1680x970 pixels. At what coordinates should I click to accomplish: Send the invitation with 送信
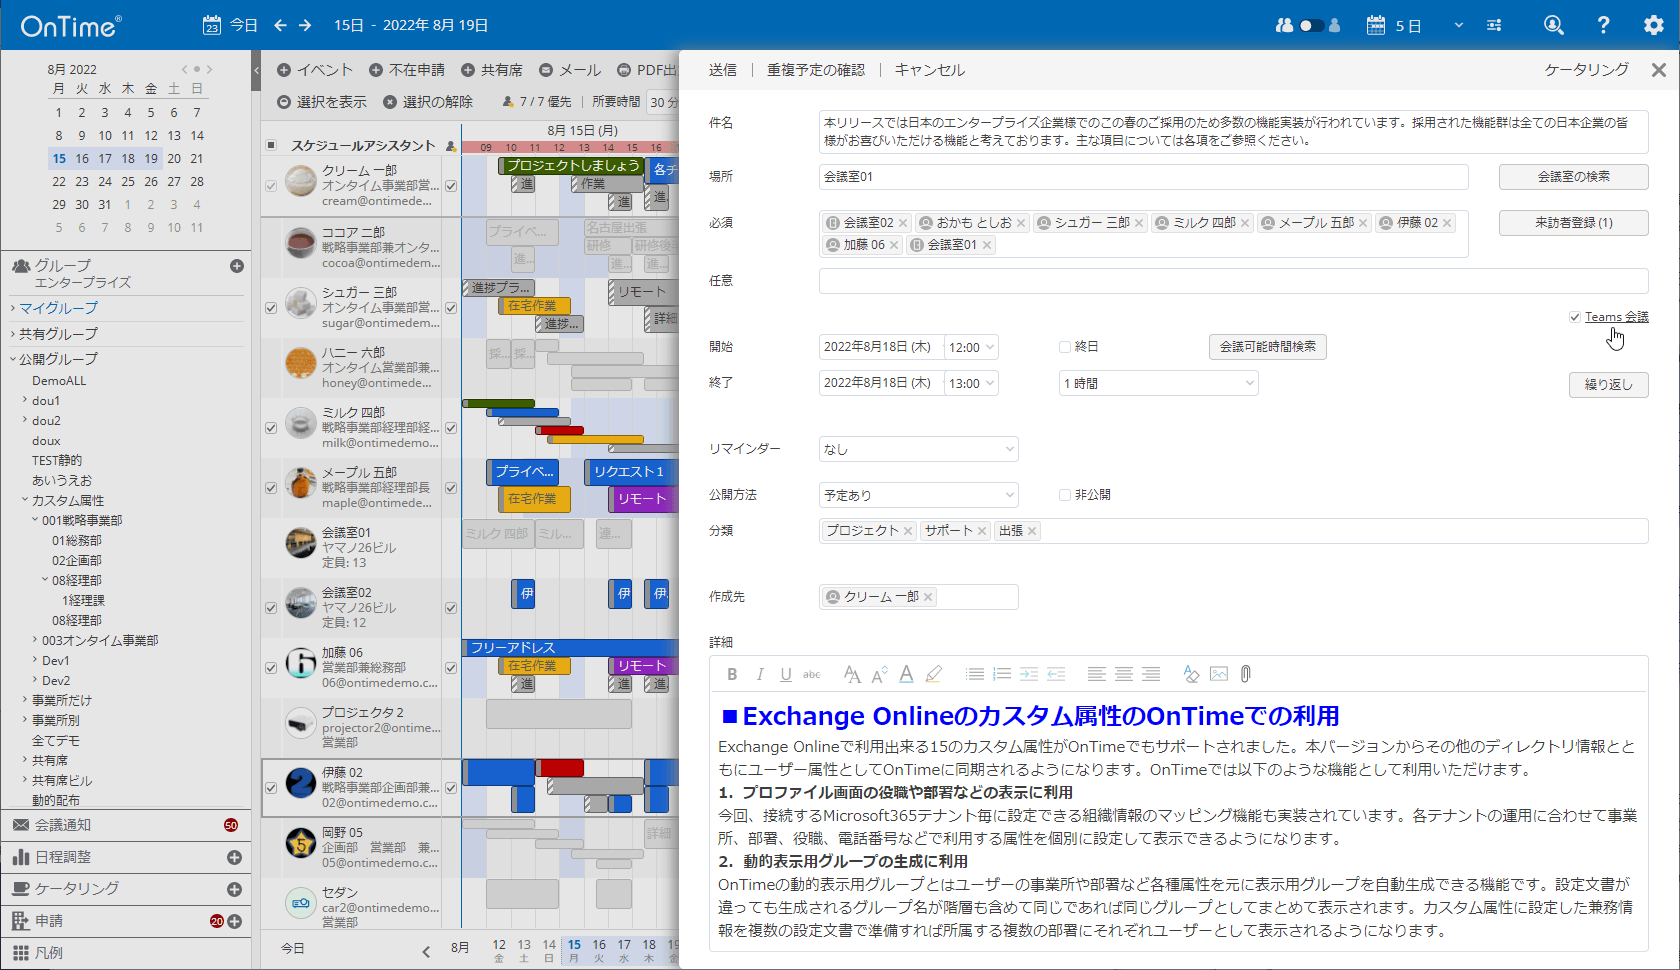click(x=723, y=69)
